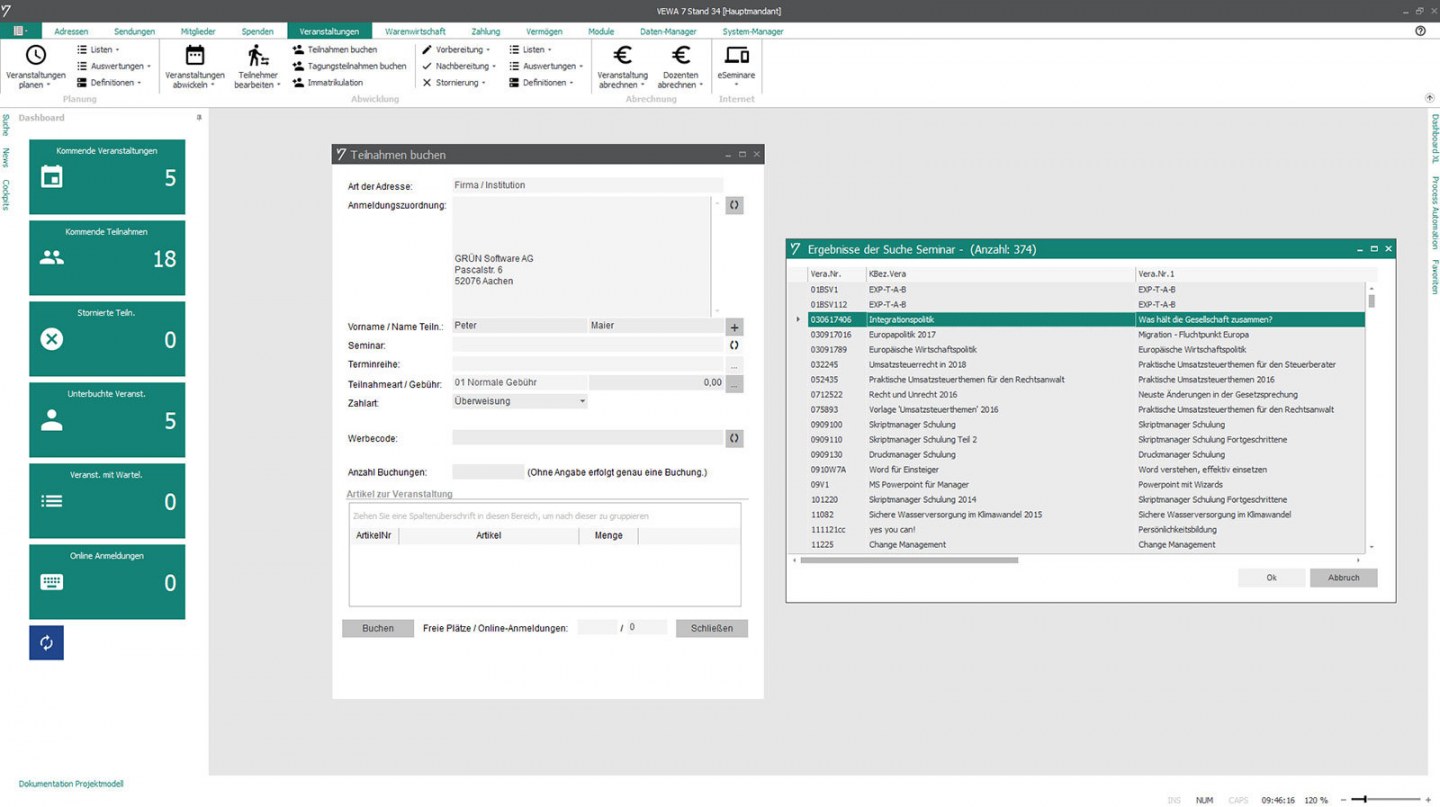
Task: Click the Buchen button
Action: pos(378,628)
